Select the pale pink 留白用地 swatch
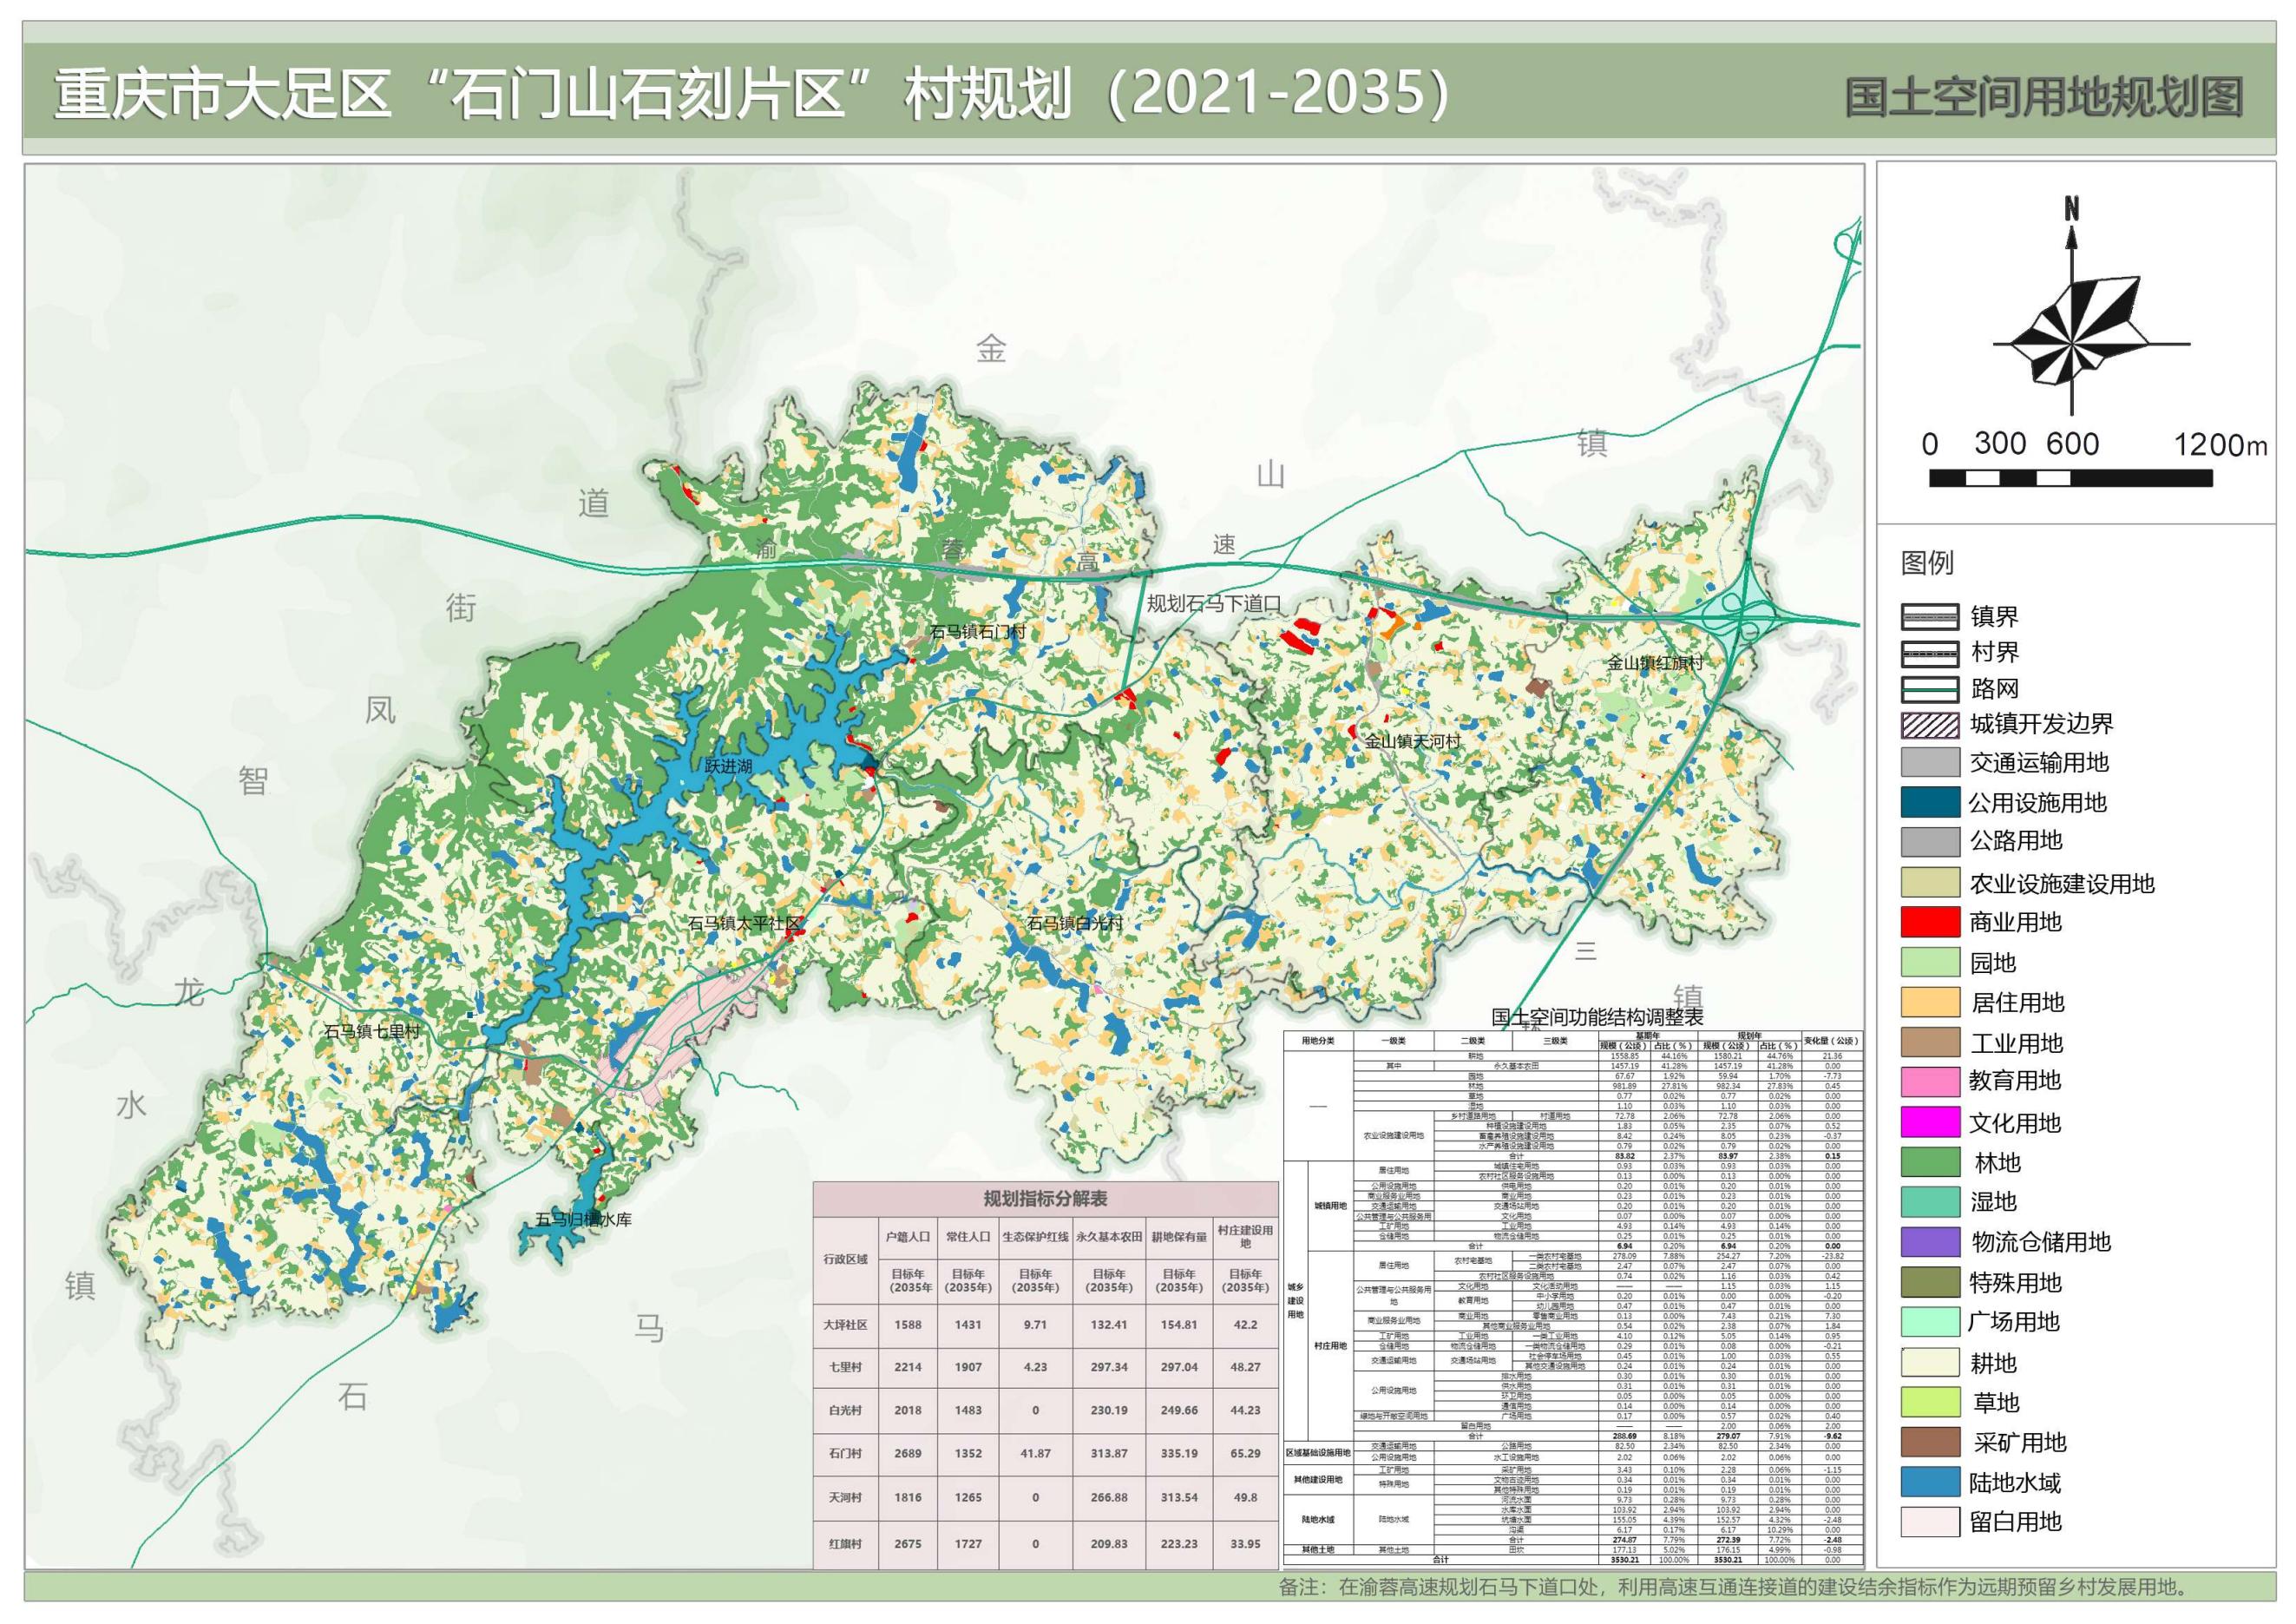Viewport: 2296px width, 1624px height. click(1930, 1522)
